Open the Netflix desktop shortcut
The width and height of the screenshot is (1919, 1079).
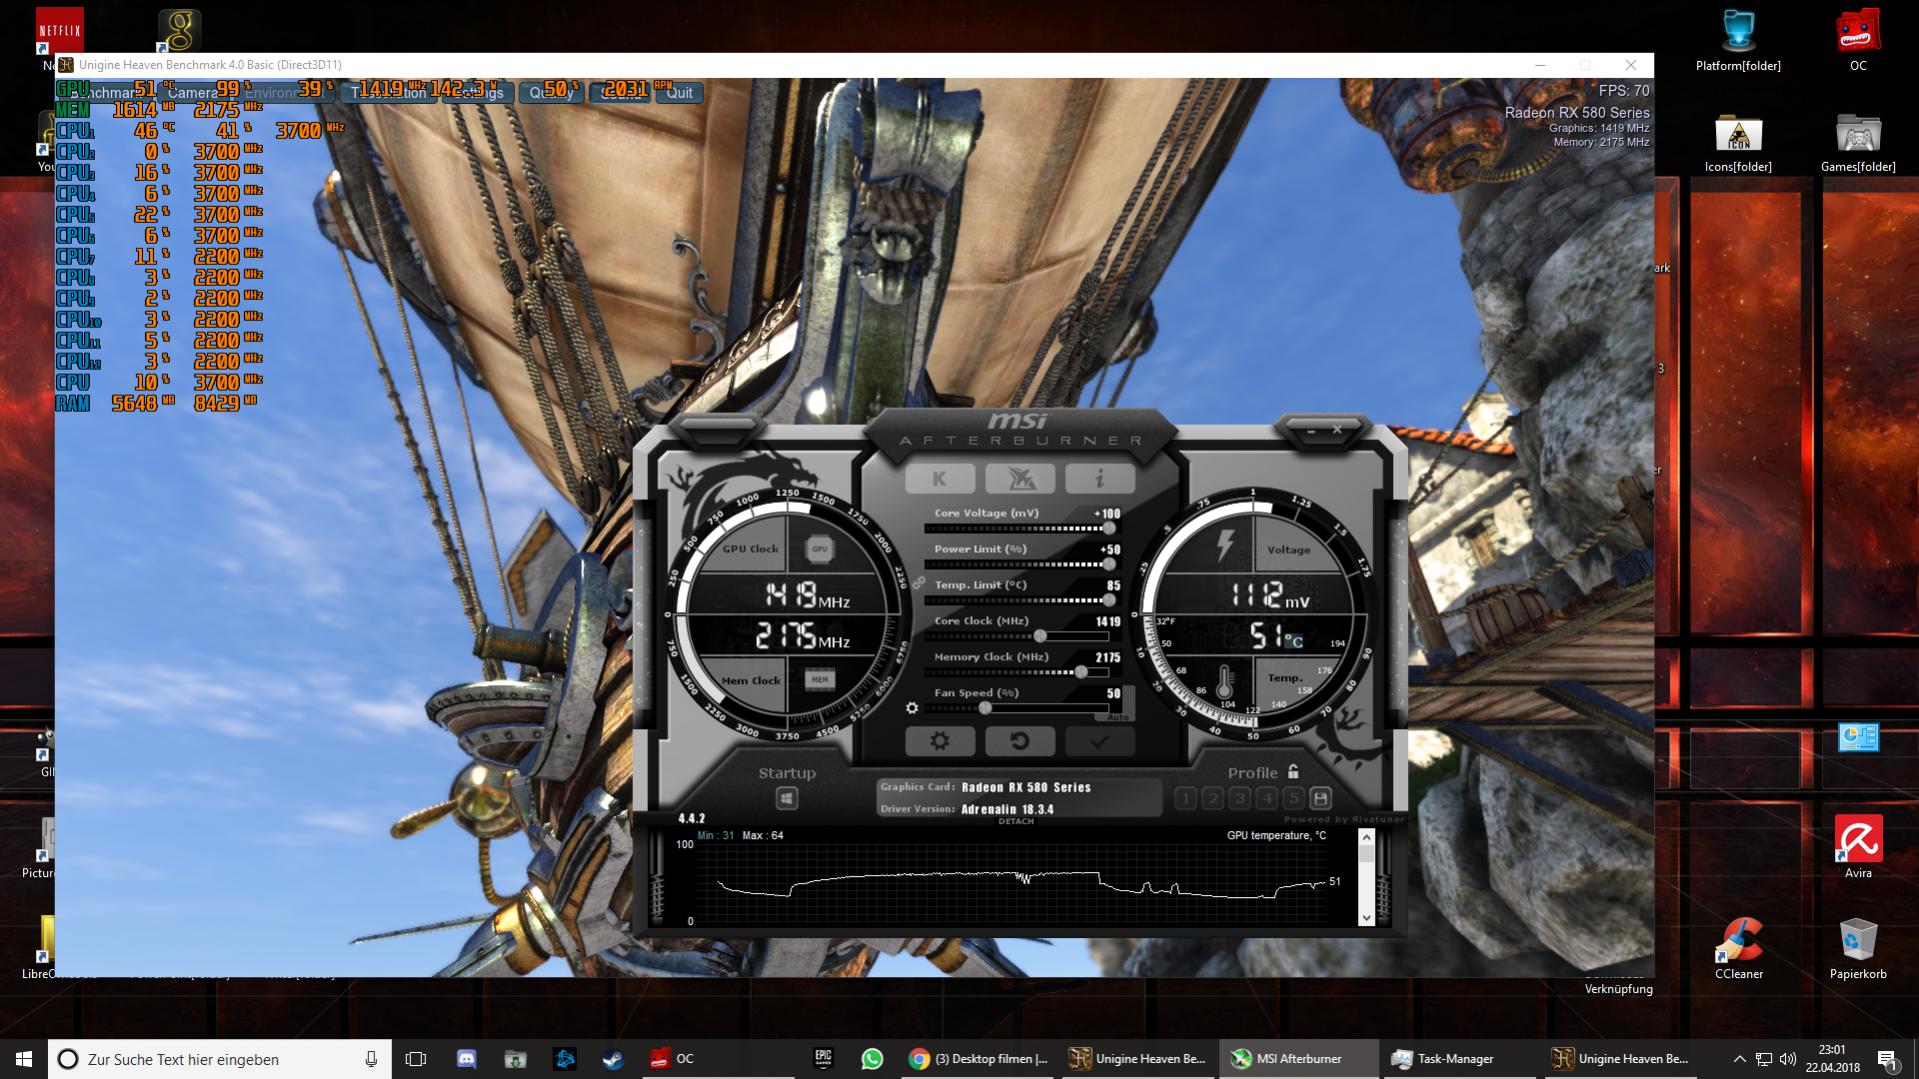click(59, 30)
